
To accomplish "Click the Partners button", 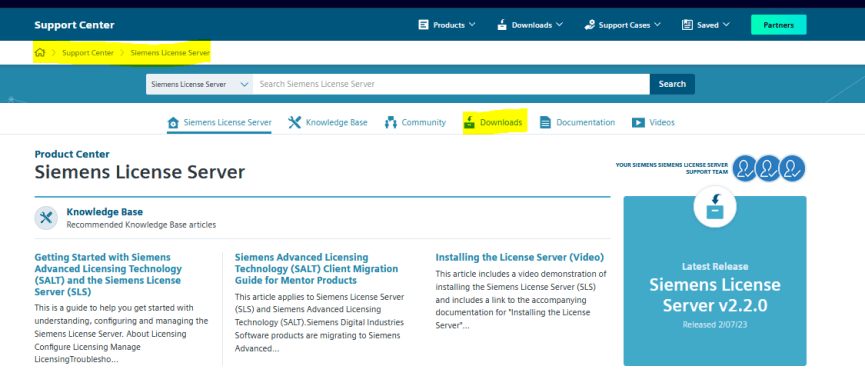I will pos(778,25).
